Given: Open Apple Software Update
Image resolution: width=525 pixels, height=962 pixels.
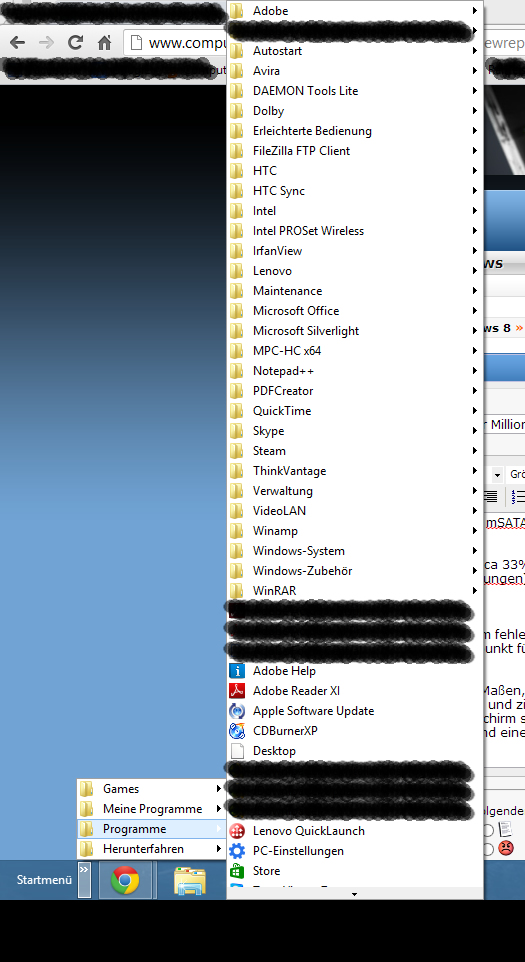Looking at the screenshot, I should 355,710.
